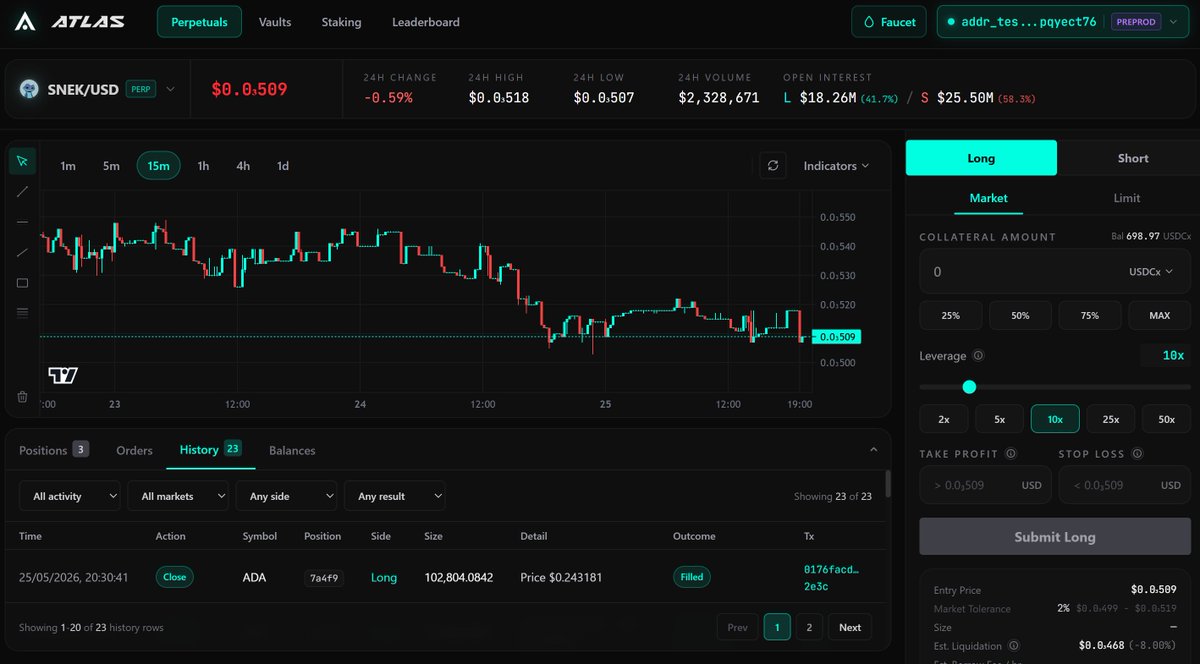The image size is (1200, 664).
Task: Go to the Leaderboard page
Action: tap(426, 22)
